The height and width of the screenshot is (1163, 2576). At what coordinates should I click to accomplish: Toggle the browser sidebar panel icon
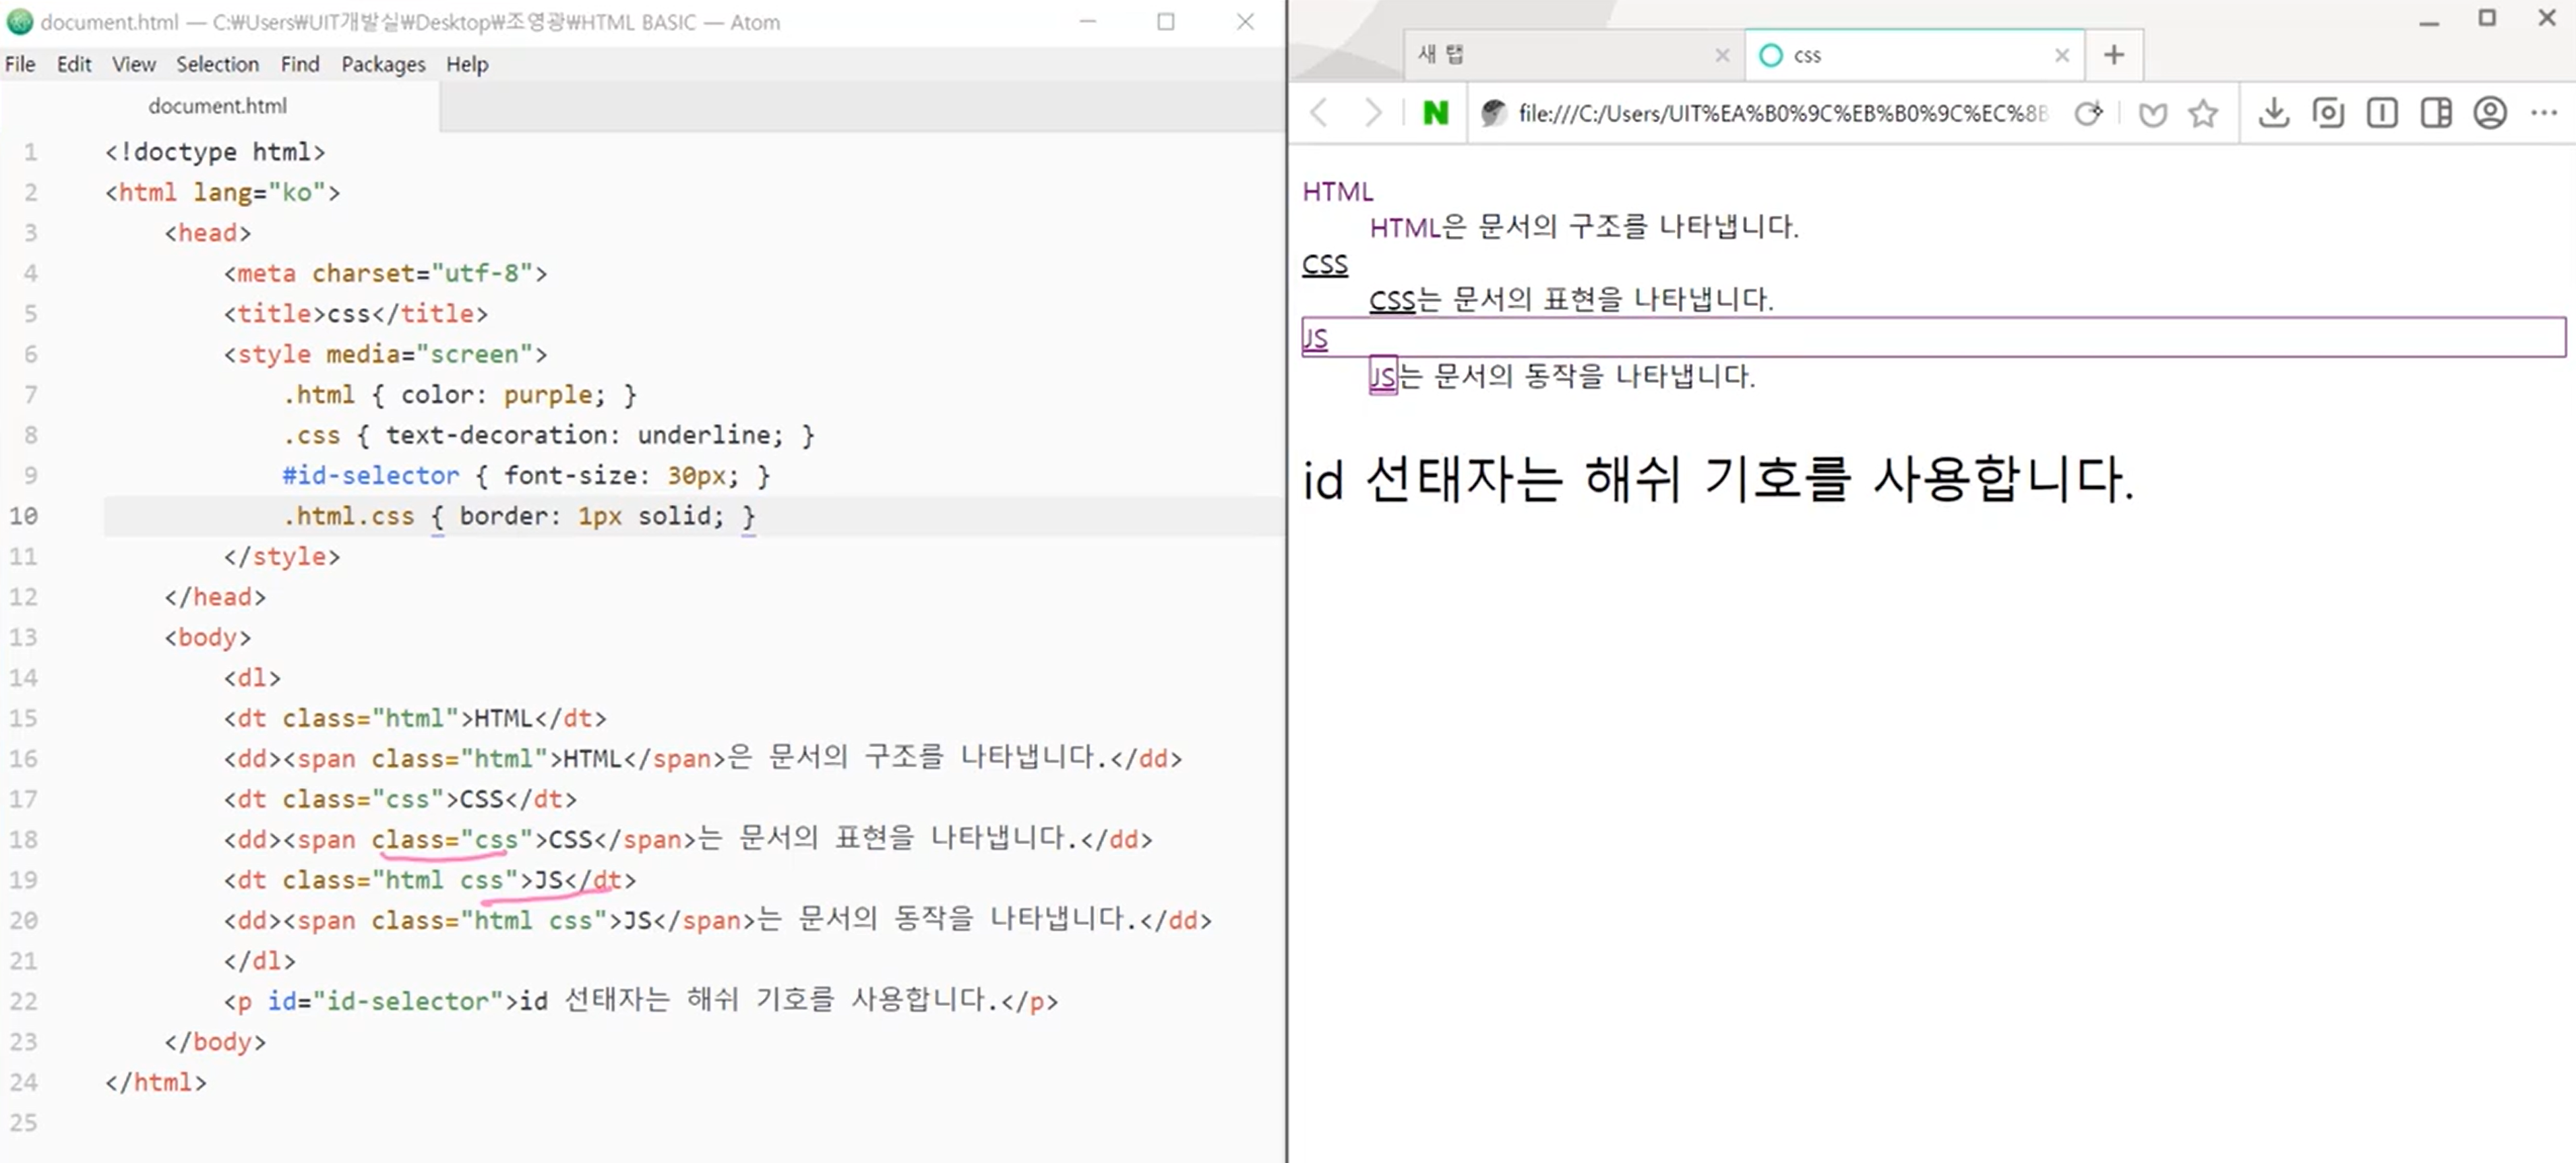point(2436,113)
